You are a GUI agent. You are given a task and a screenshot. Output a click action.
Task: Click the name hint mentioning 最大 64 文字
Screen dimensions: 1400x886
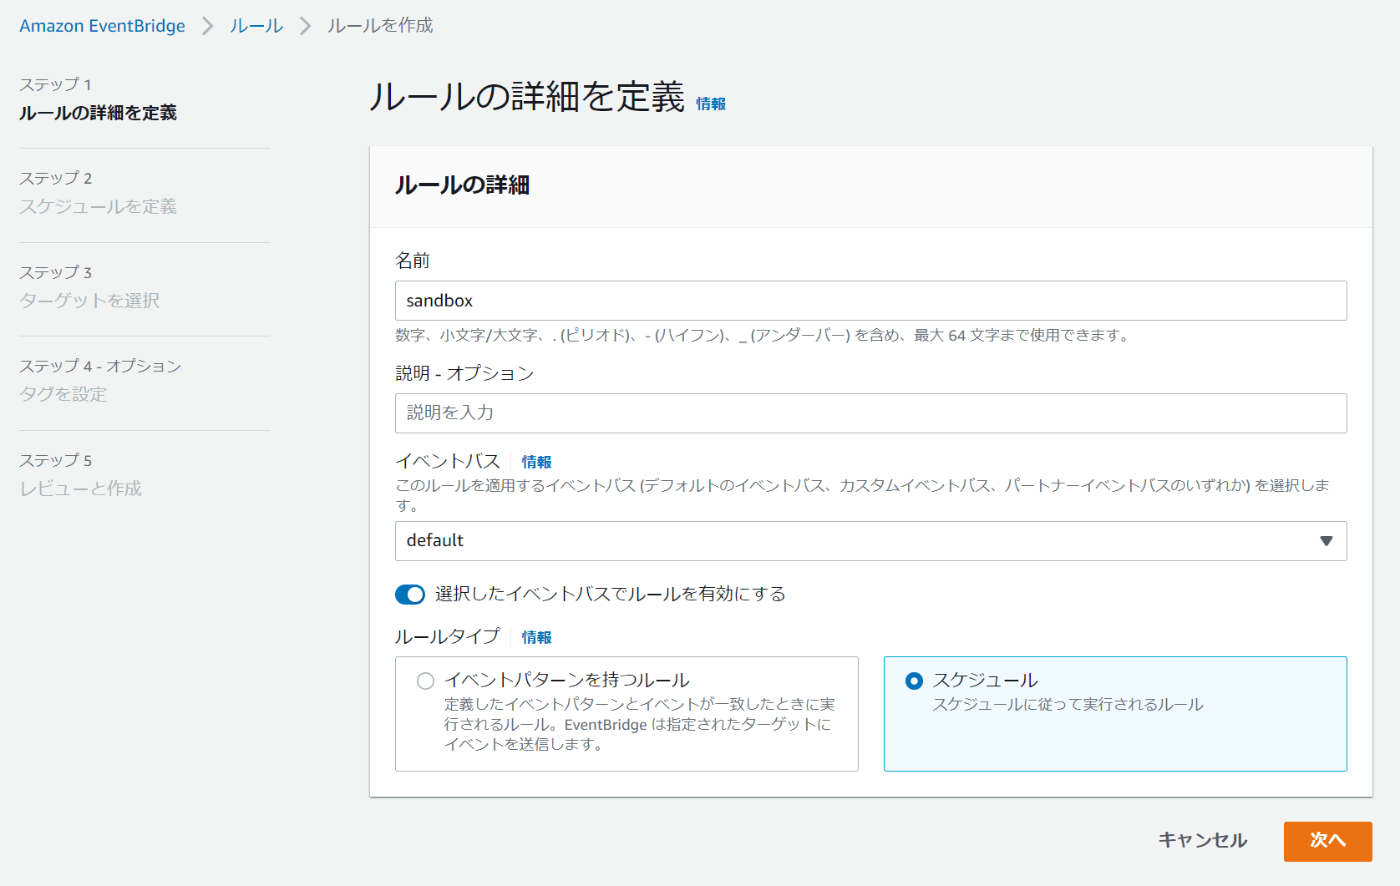[x=763, y=336]
